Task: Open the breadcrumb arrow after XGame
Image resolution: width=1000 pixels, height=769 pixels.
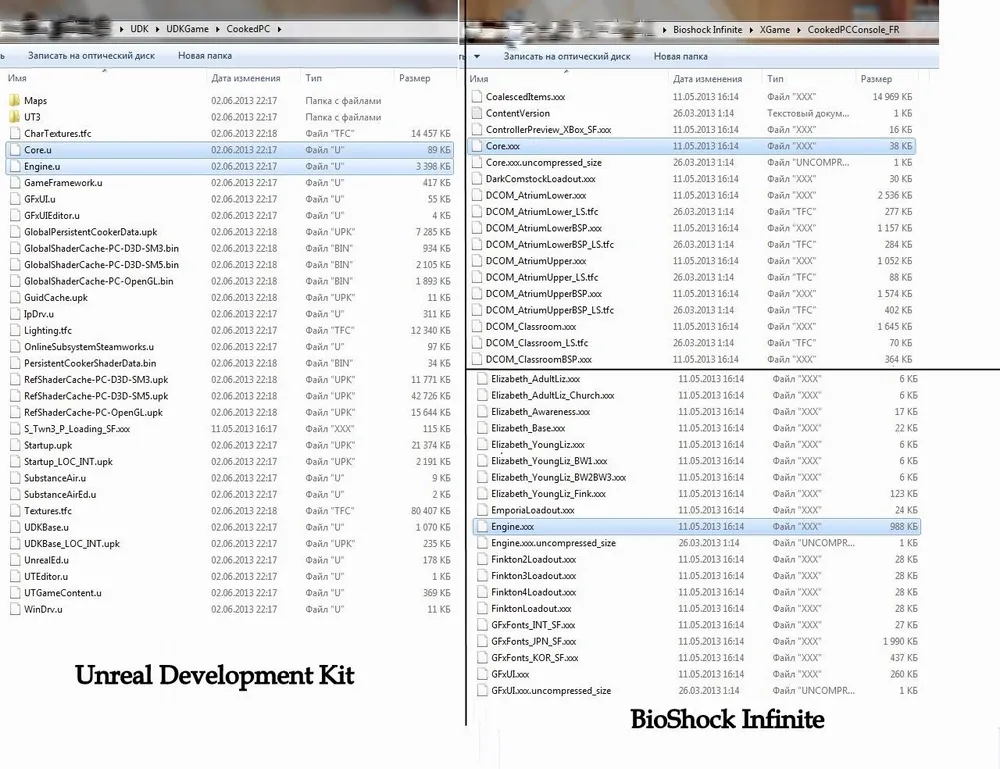Action: pyautogui.click(x=798, y=30)
